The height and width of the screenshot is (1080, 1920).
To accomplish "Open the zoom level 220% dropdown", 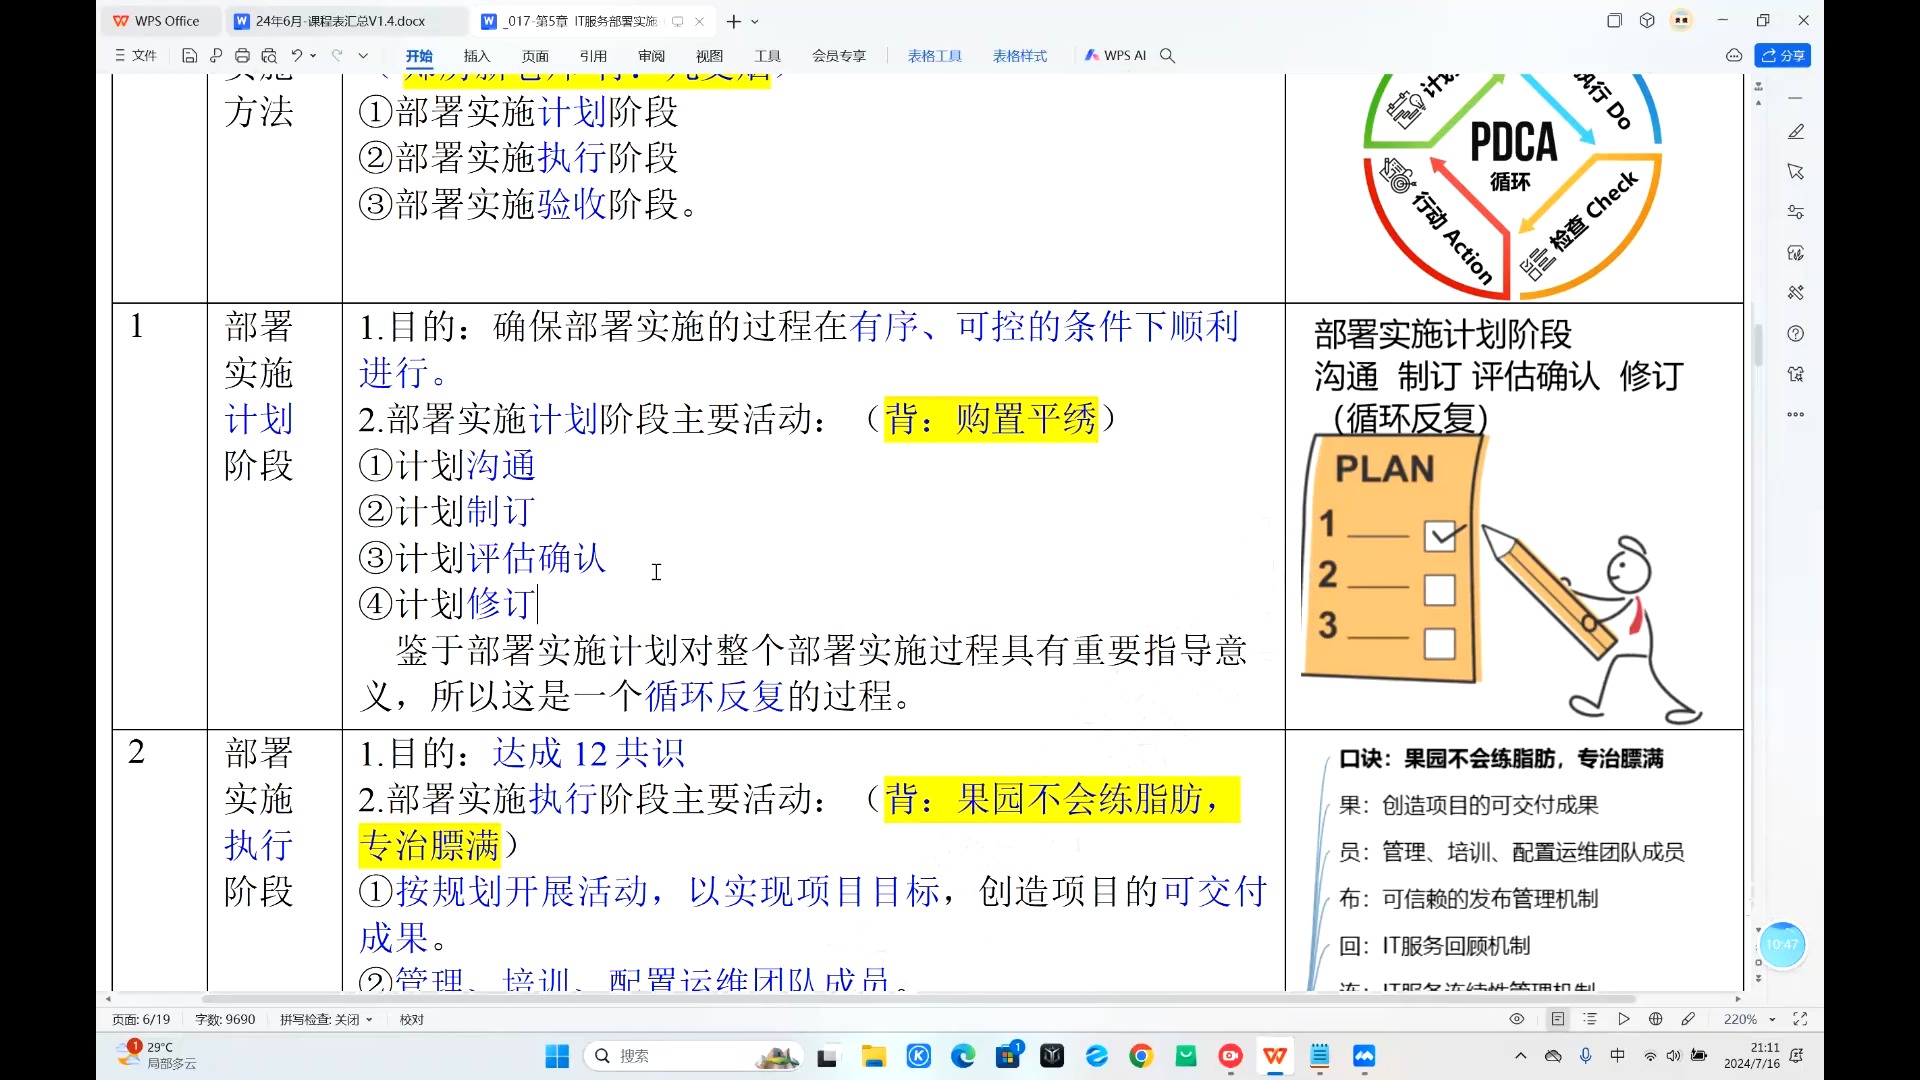I will (1773, 1018).
